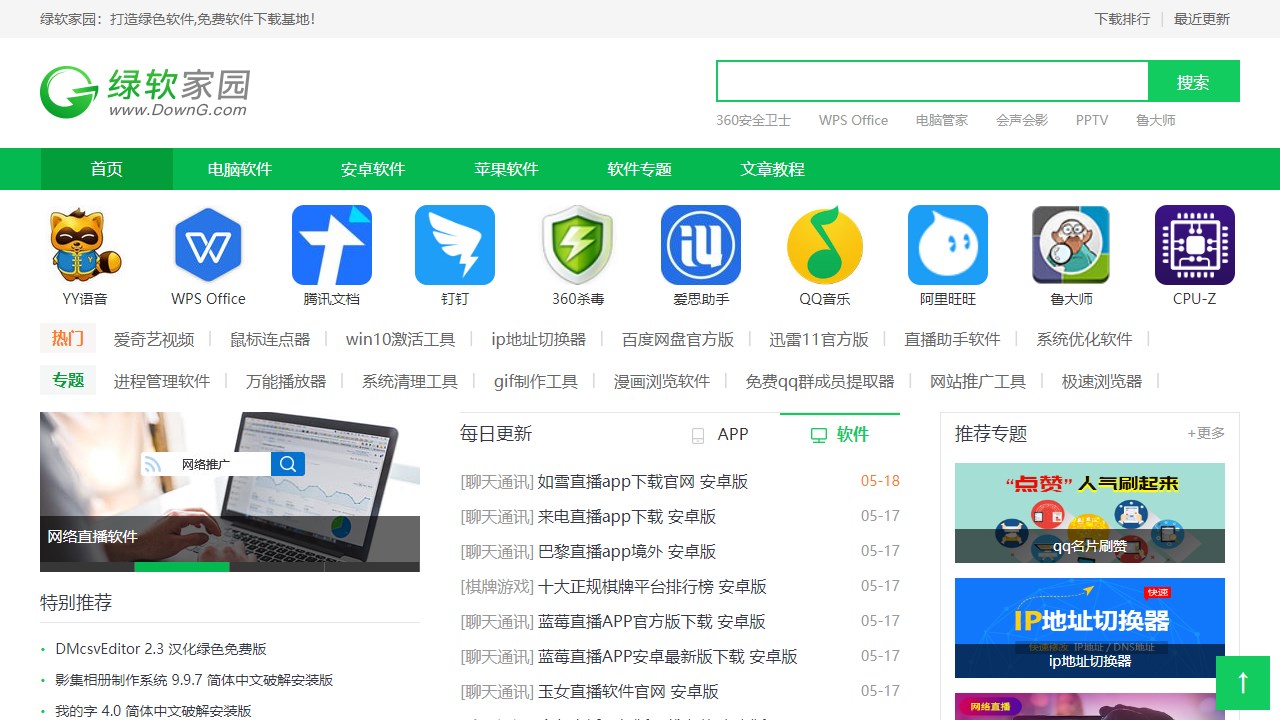Click the magnifier icon in the banner
Screen dimensions: 1280x720
pos(288,464)
